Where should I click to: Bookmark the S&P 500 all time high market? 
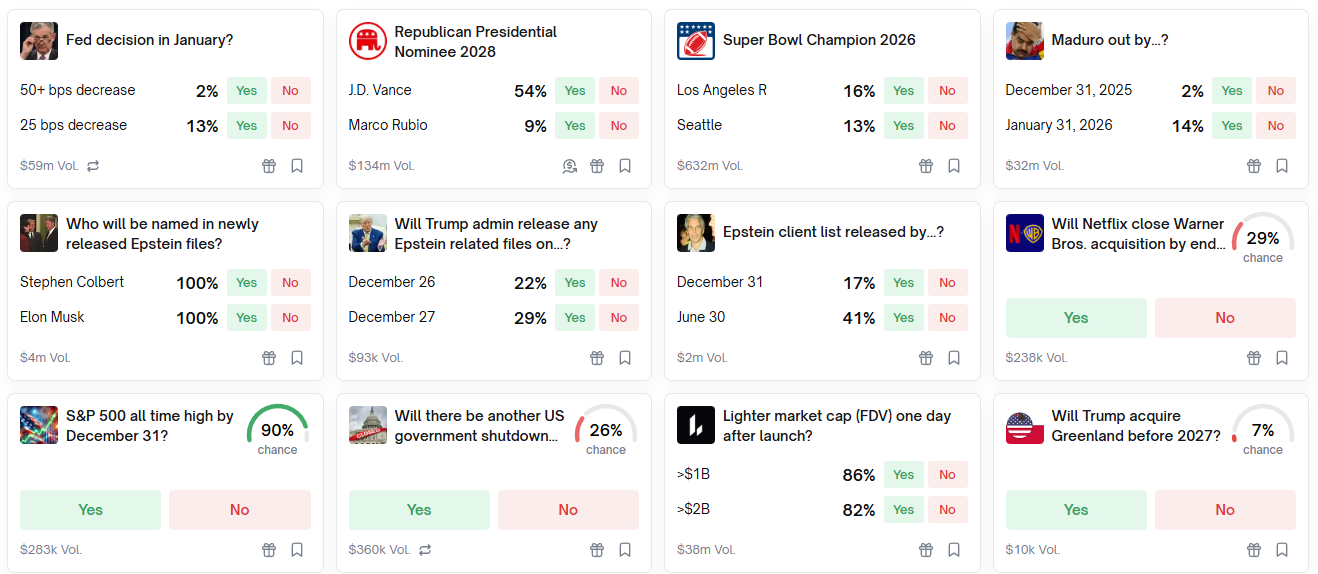[x=297, y=550]
